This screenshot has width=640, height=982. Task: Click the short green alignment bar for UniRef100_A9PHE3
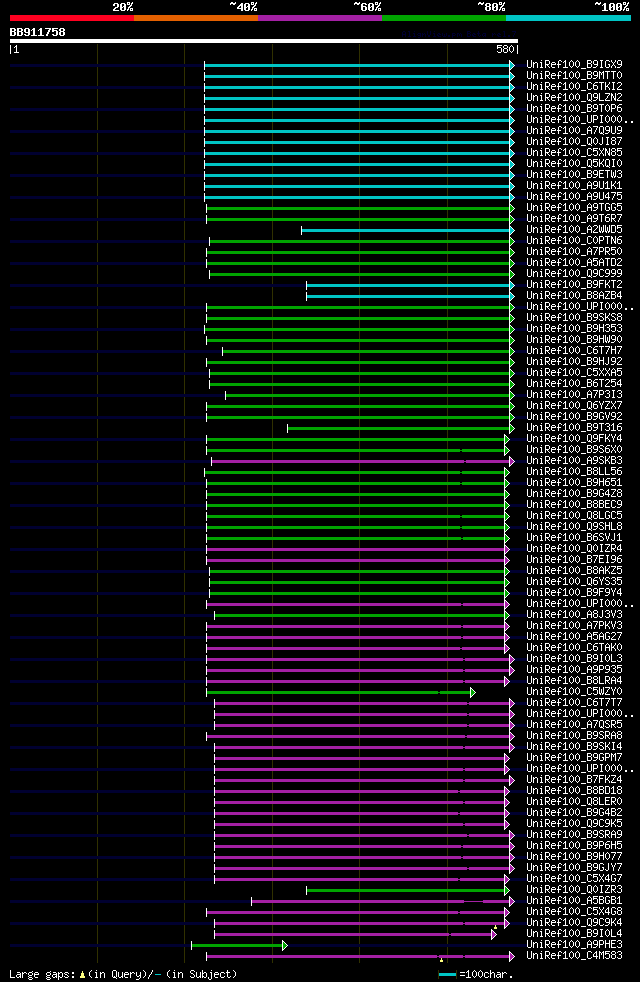240,946
